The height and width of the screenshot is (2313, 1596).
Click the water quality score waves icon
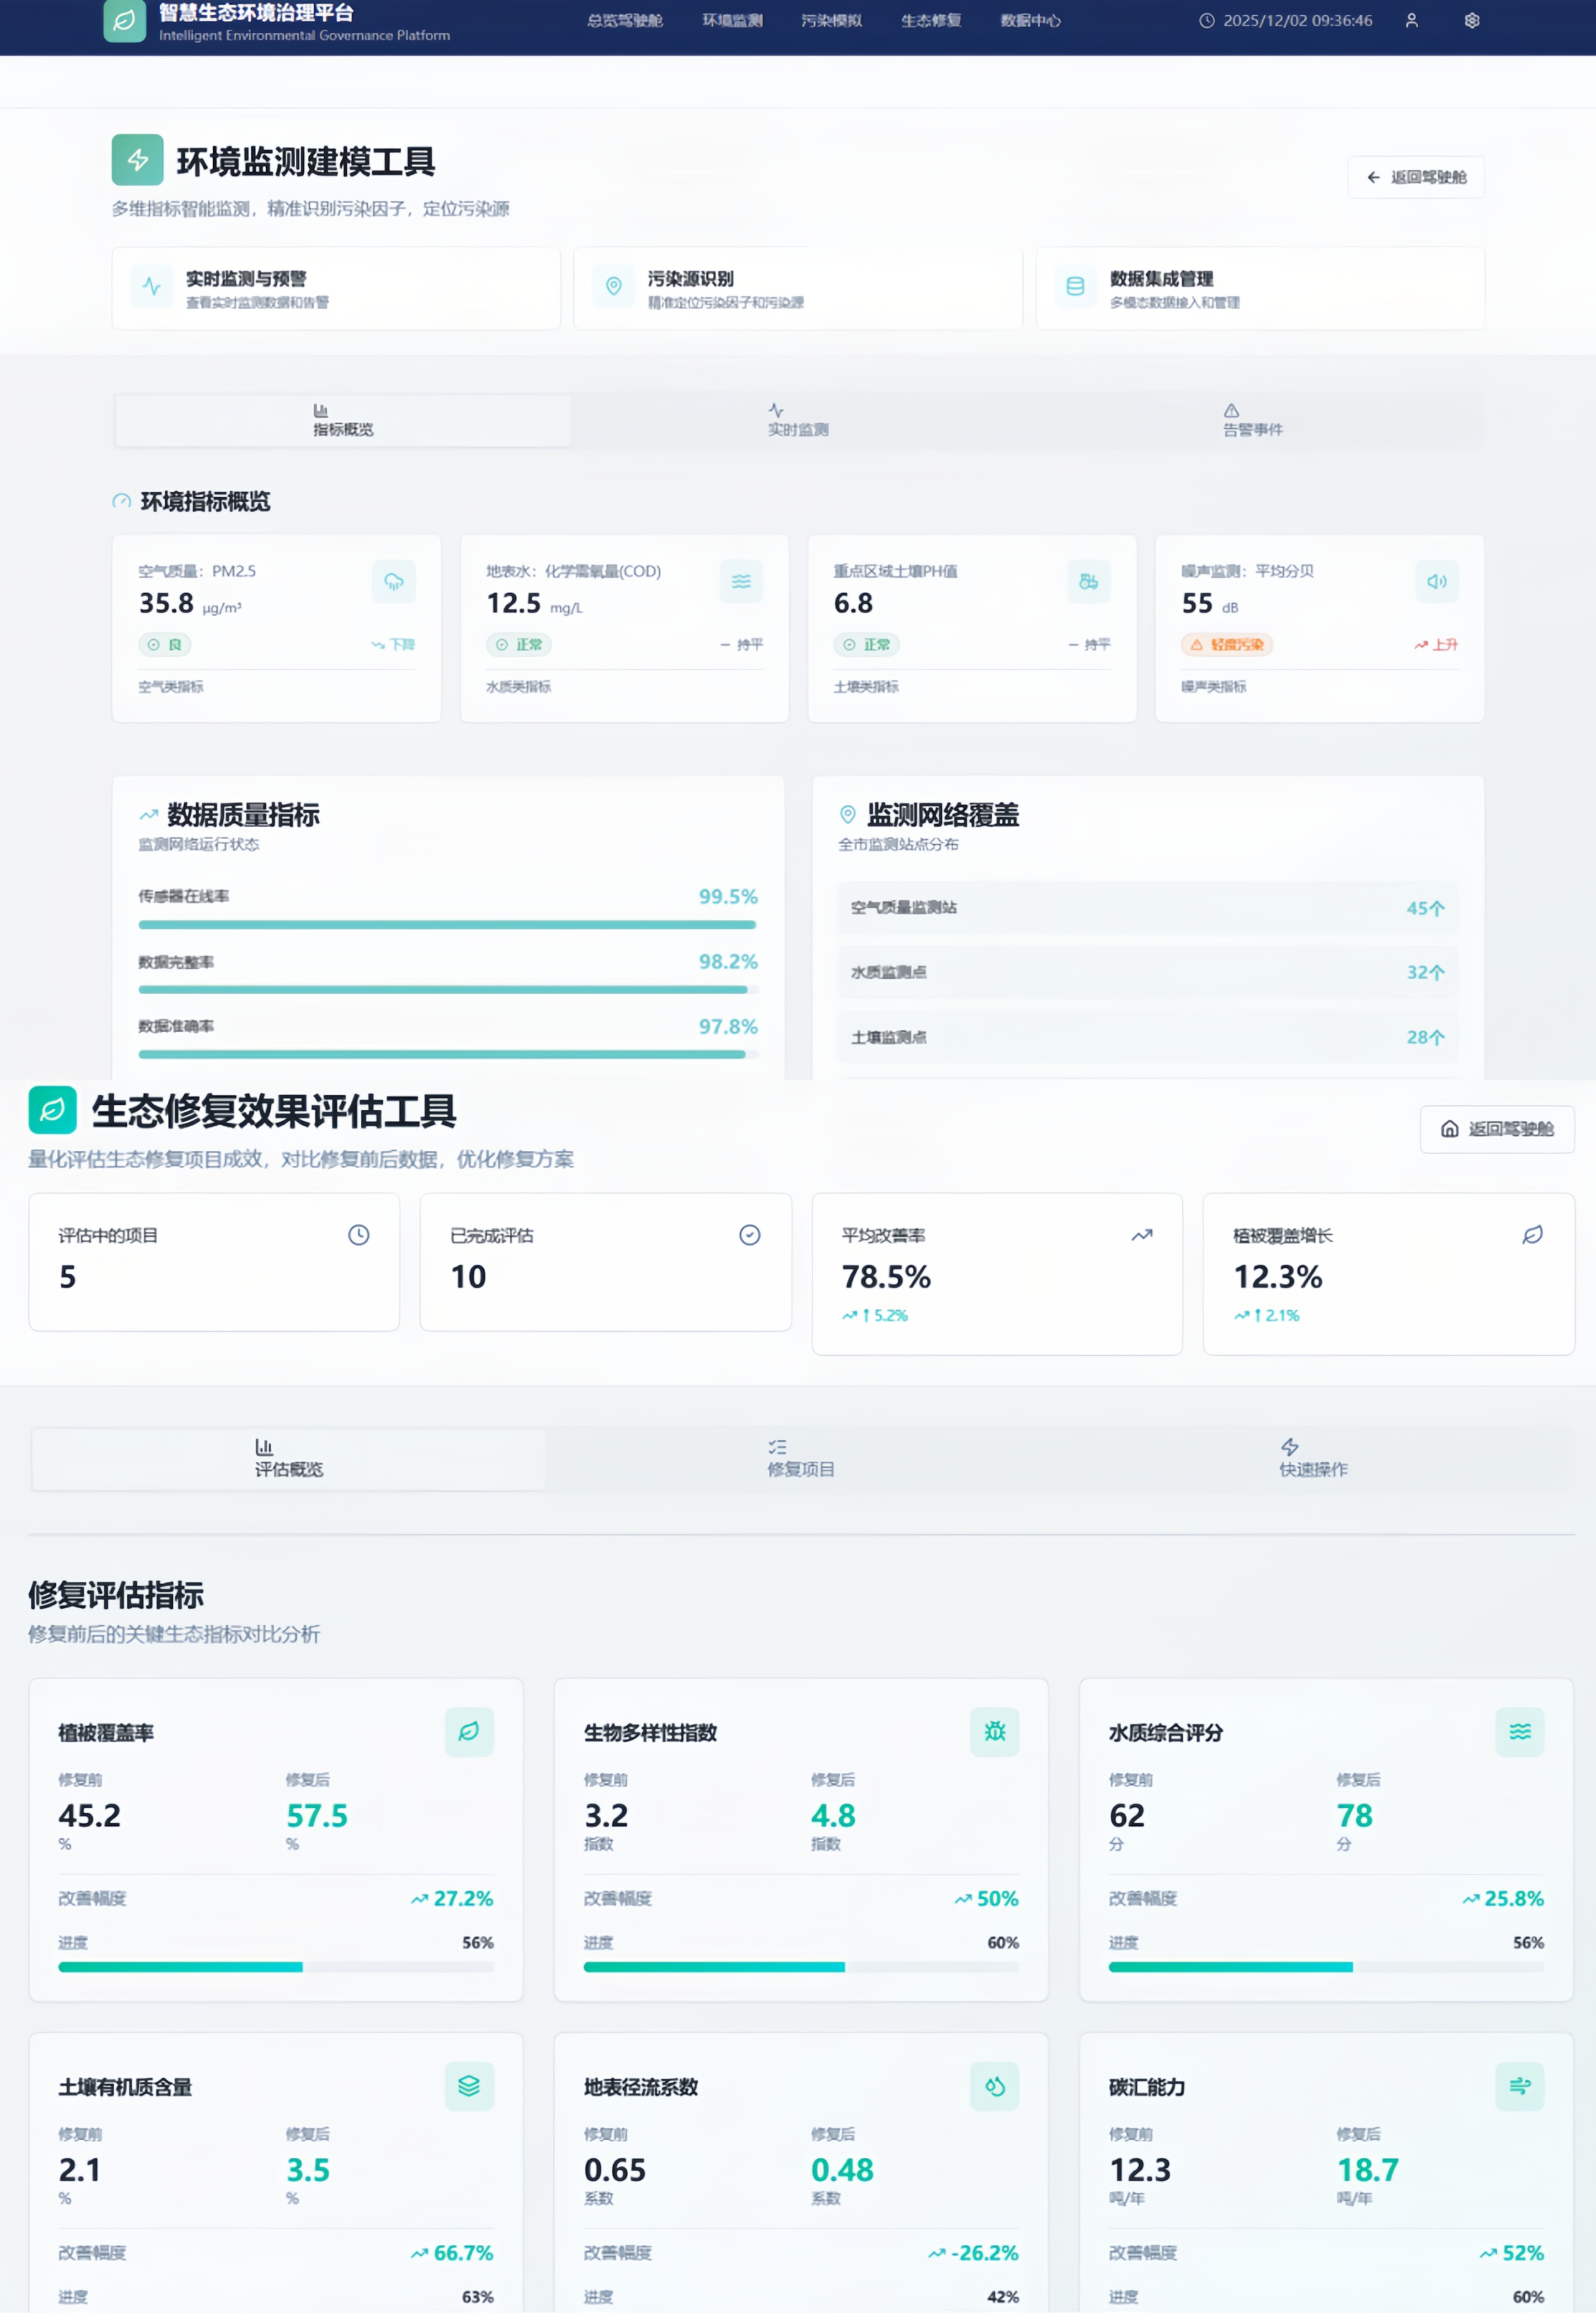pos(1519,1731)
